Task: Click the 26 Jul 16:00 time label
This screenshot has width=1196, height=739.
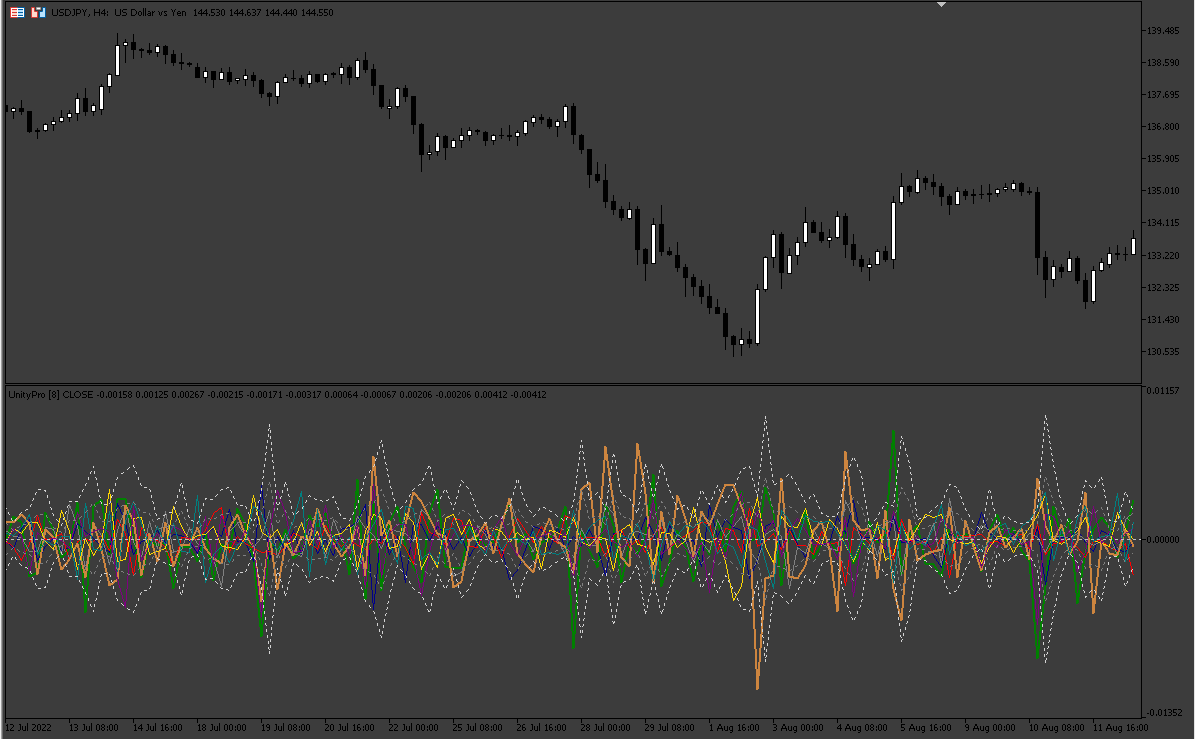Action: 541,728
